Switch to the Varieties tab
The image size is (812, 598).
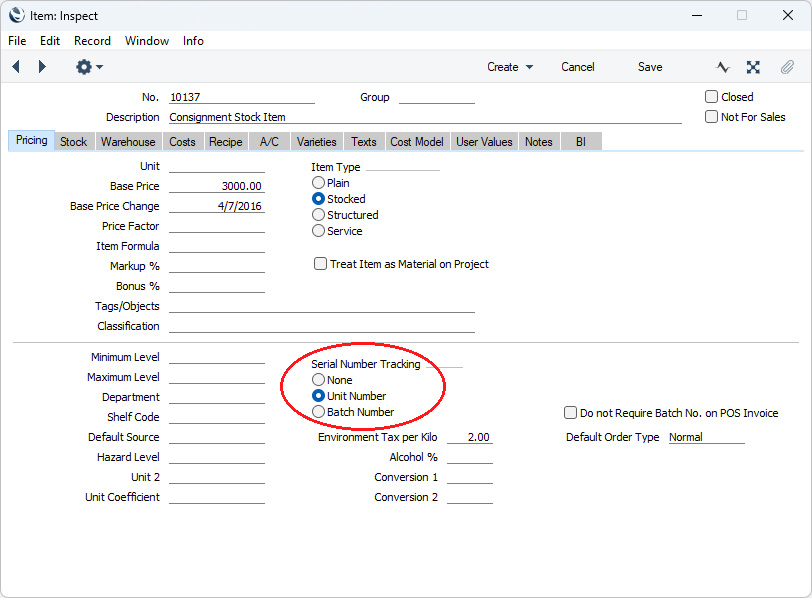tap(316, 142)
